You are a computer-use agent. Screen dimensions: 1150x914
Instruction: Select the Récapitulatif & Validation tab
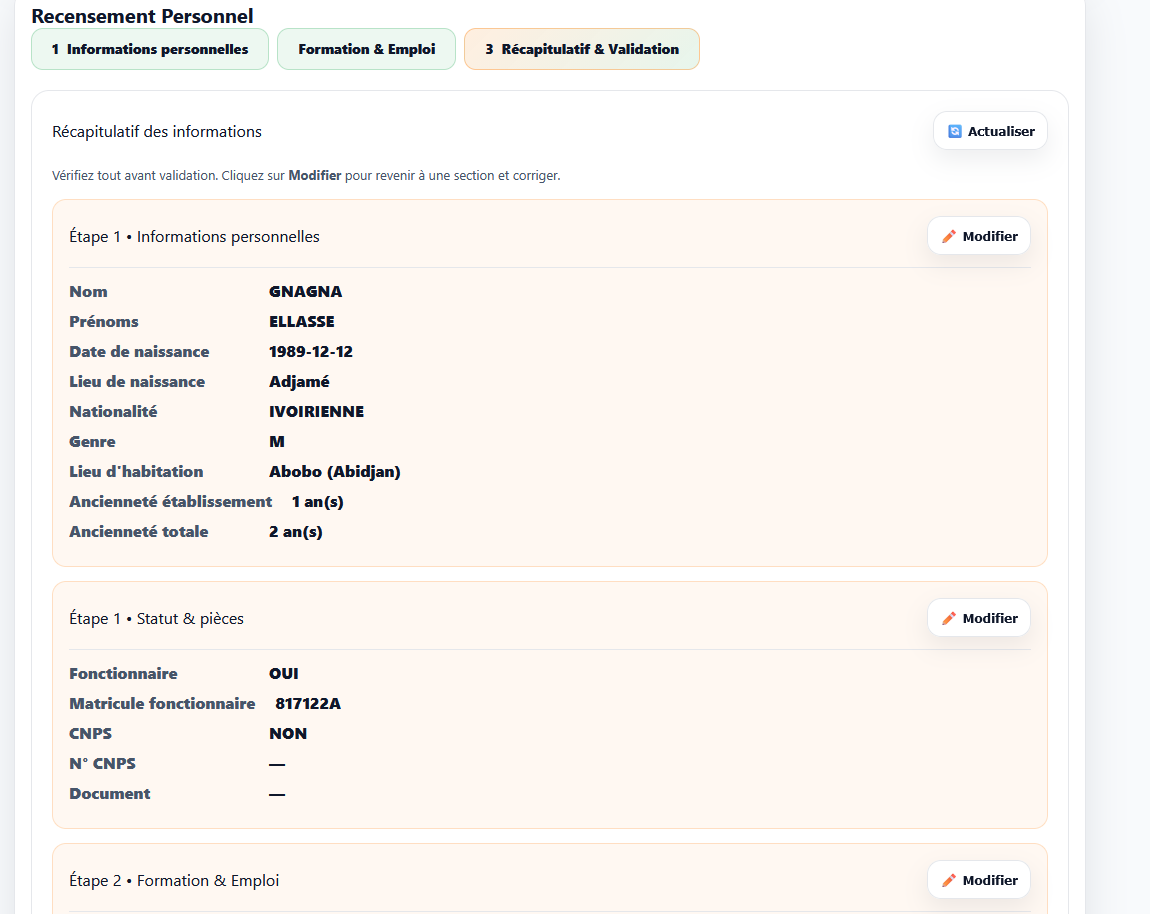(x=581, y=49)
